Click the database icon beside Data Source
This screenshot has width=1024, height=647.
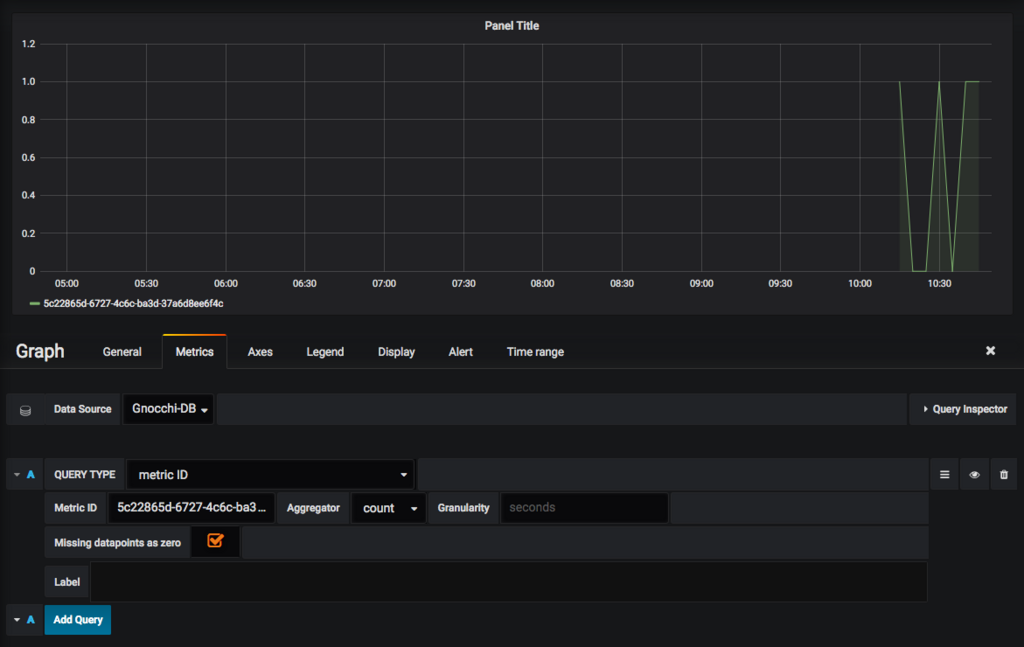click(25, 410)
